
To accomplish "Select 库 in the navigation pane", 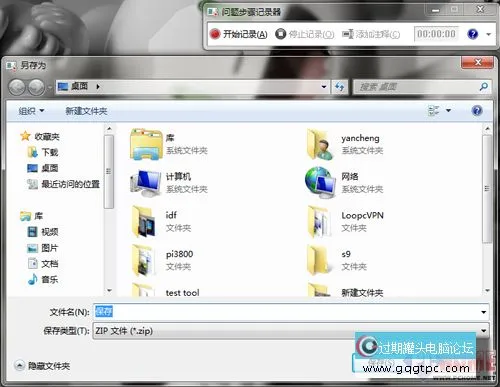I will pyautogui.click(x=38, y=216).
